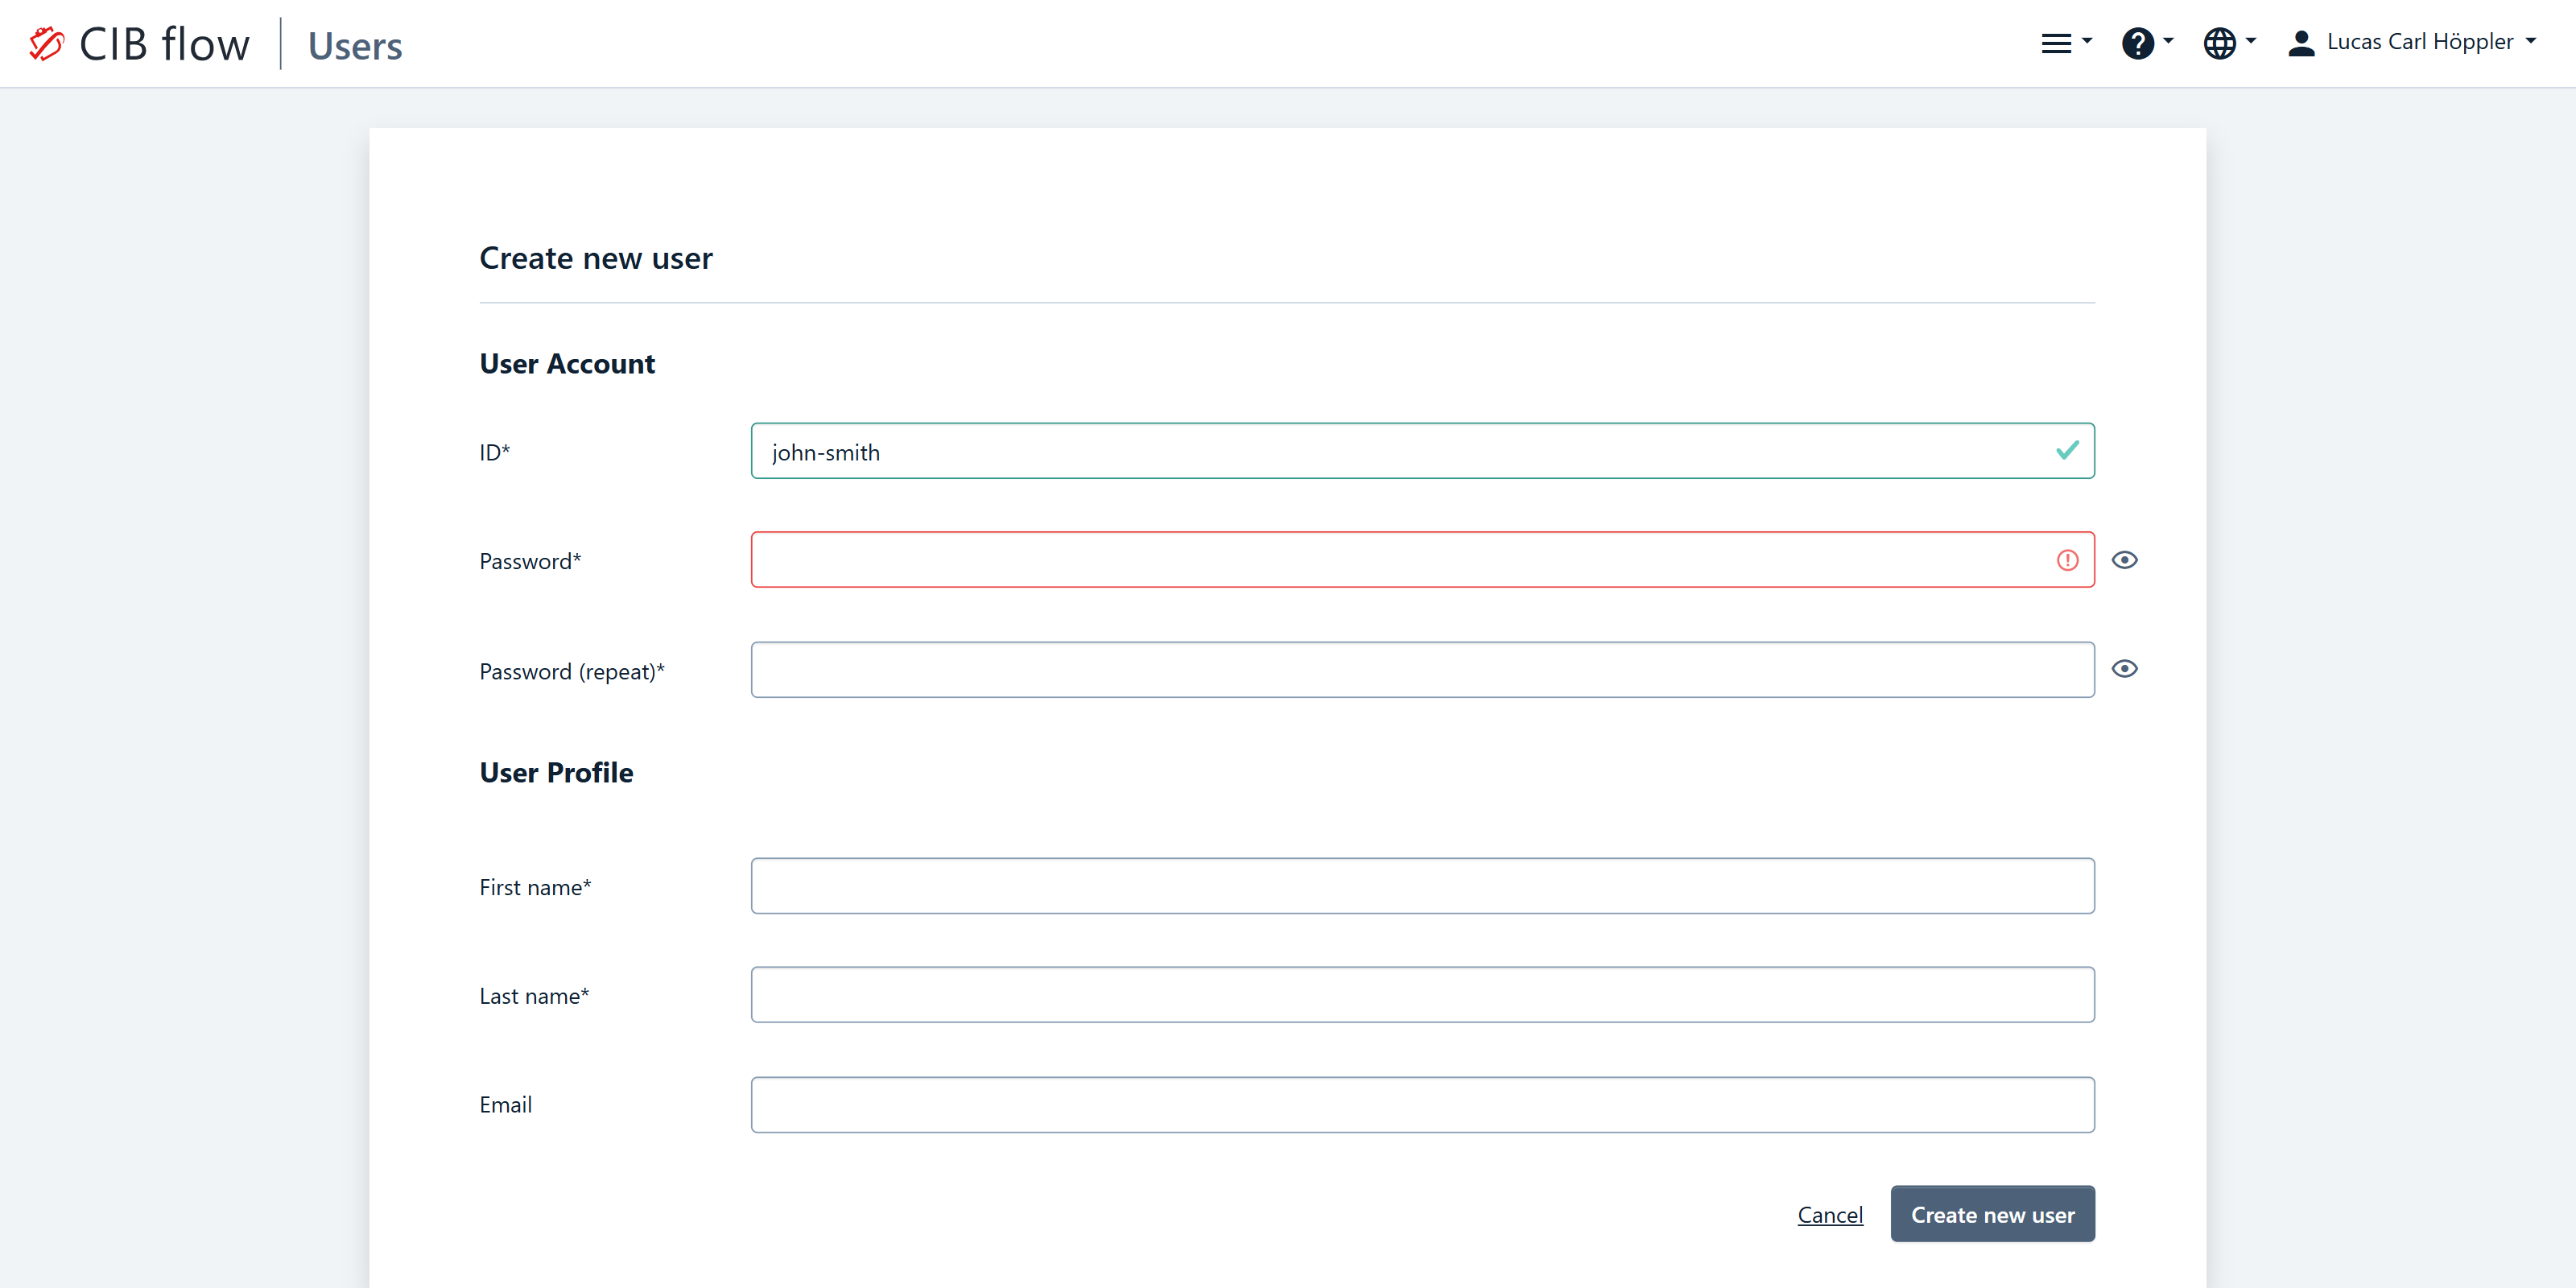Cancel creating the new user

1829,1214
